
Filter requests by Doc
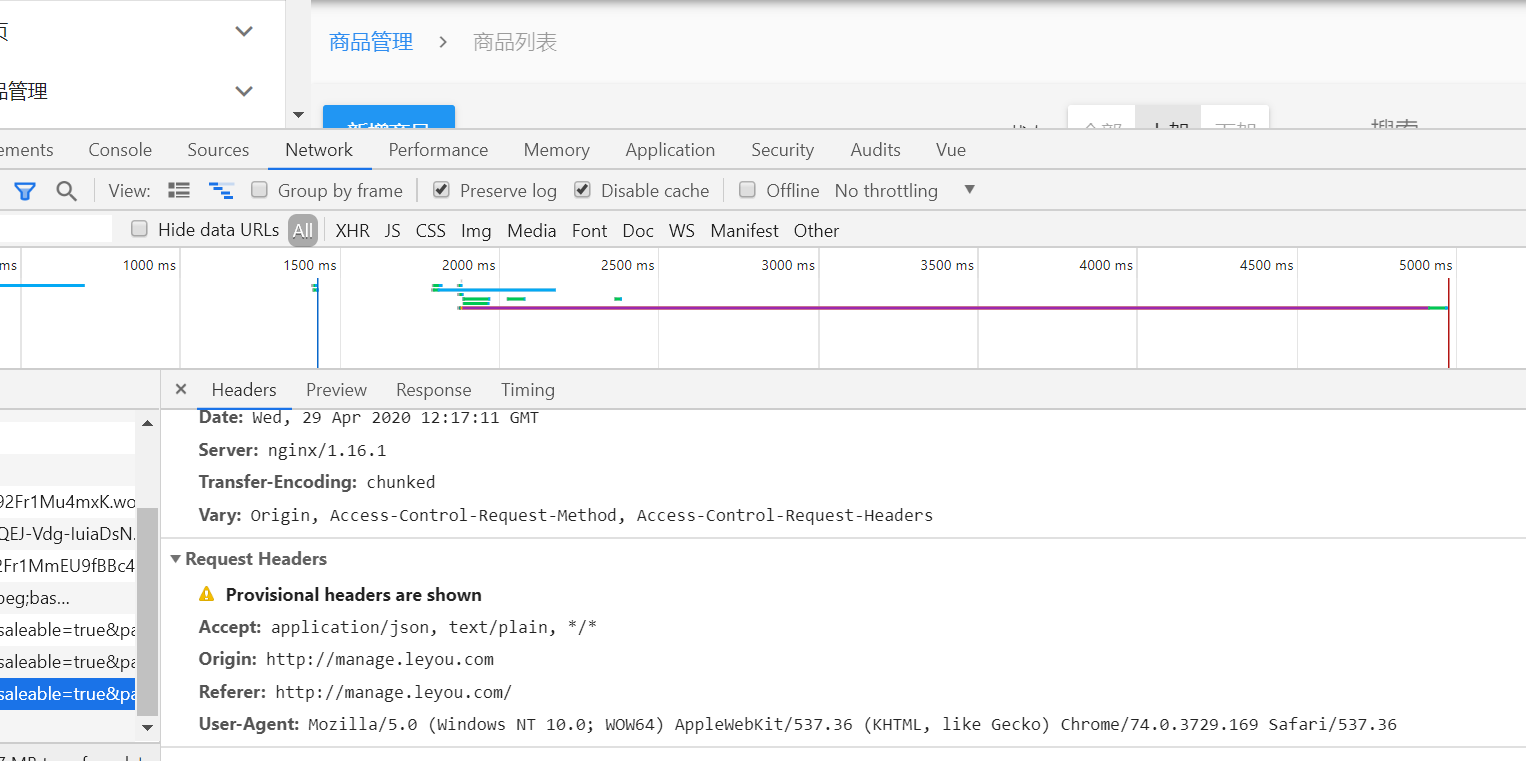coord(638,231)
